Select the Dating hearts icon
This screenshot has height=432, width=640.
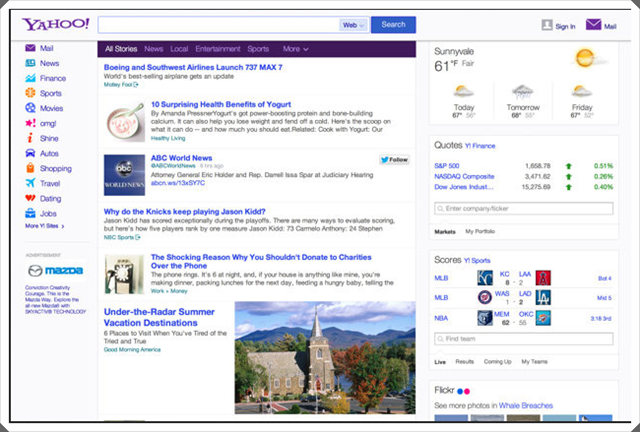pos(30,198)
